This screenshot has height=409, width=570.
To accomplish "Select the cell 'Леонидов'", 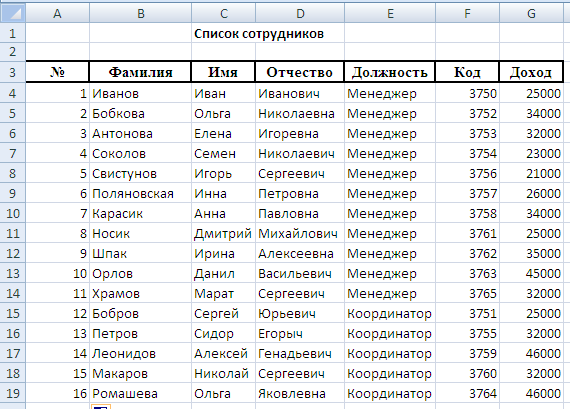I will [140, 353].
